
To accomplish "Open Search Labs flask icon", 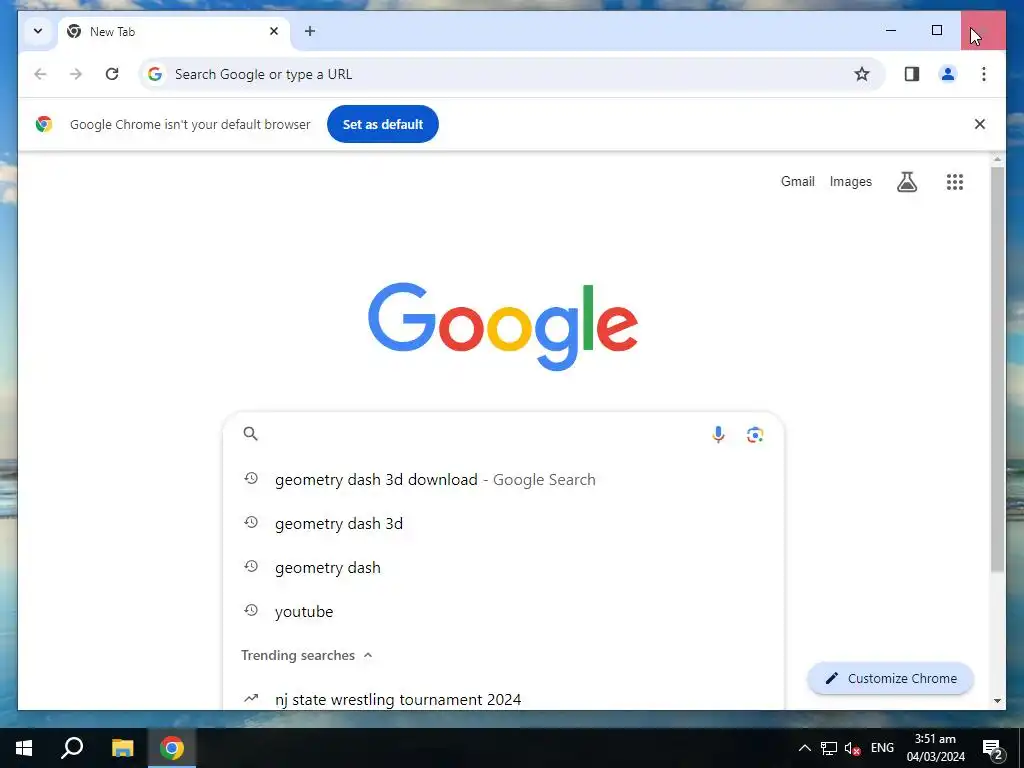I will (x=906, y=182).
